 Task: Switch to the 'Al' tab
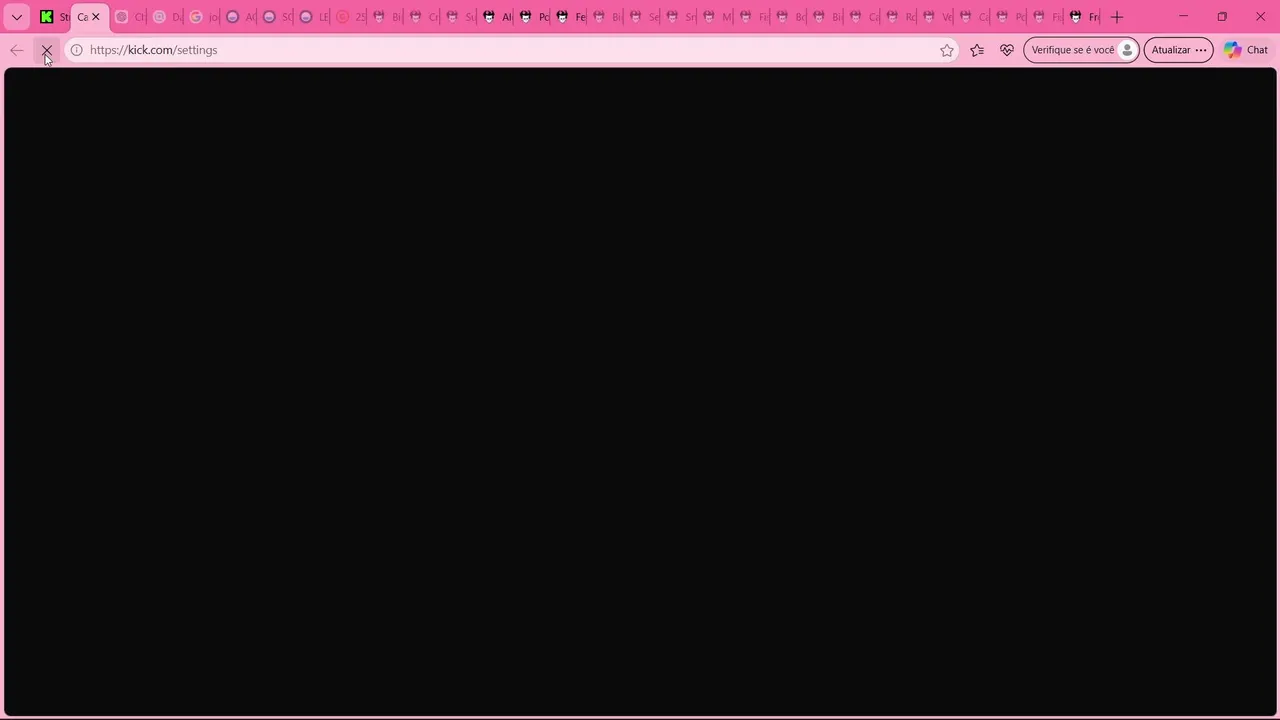coord(498,17)
